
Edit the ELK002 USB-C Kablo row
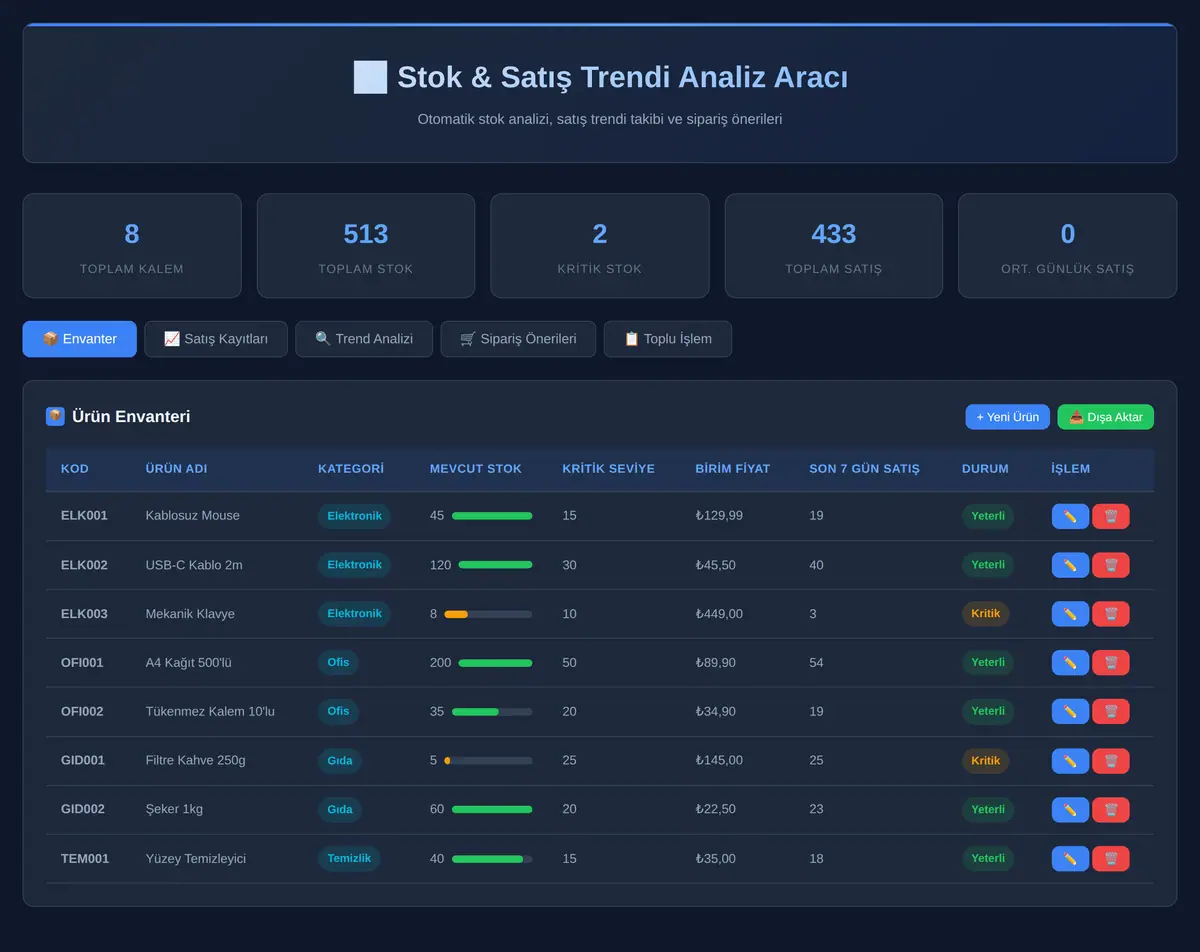1070,565
